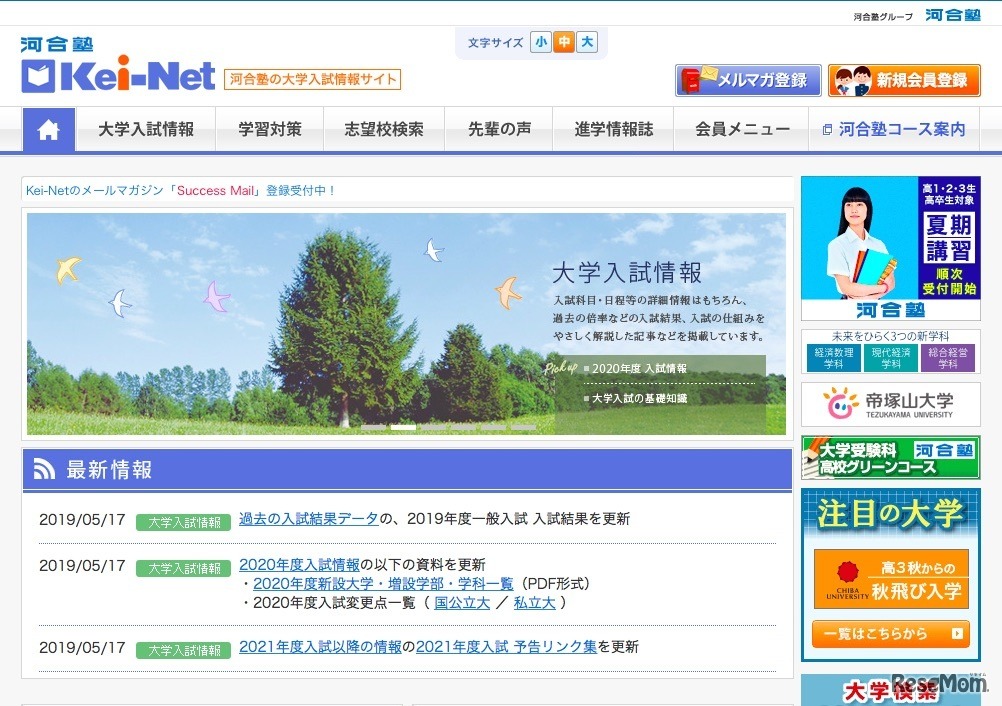Click the home icon in the navigation bar
The height and width of the screenshot is (706, 1002).
click(48, 128)
